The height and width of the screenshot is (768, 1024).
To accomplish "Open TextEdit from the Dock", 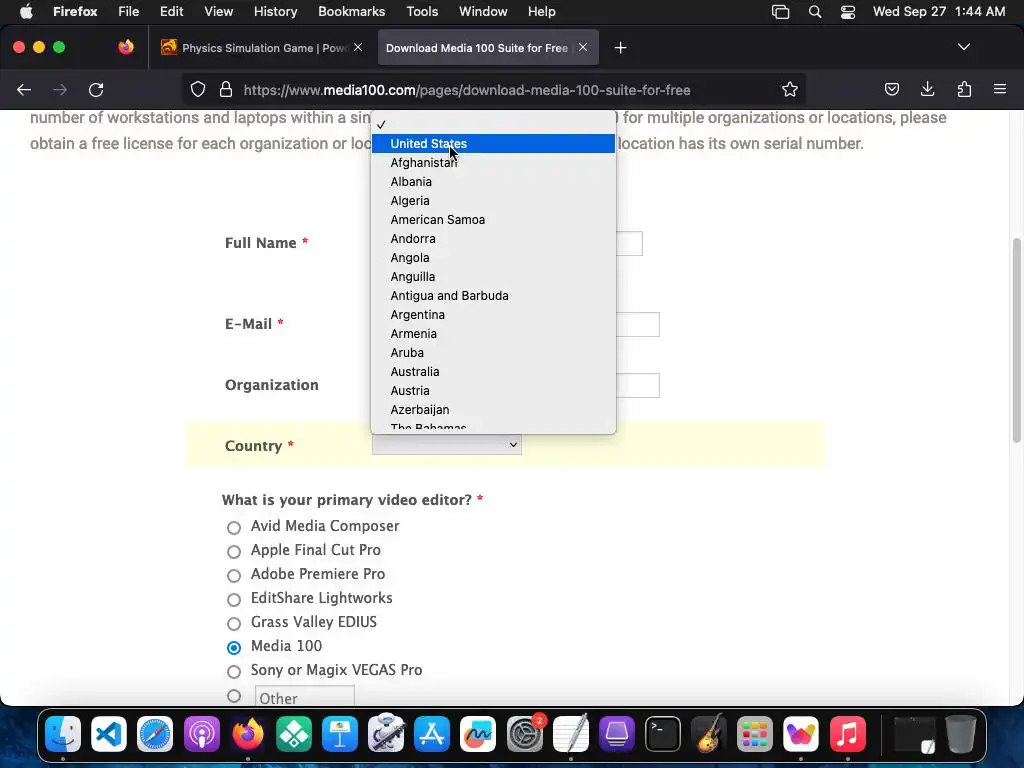I will click(x=571, y=733).
